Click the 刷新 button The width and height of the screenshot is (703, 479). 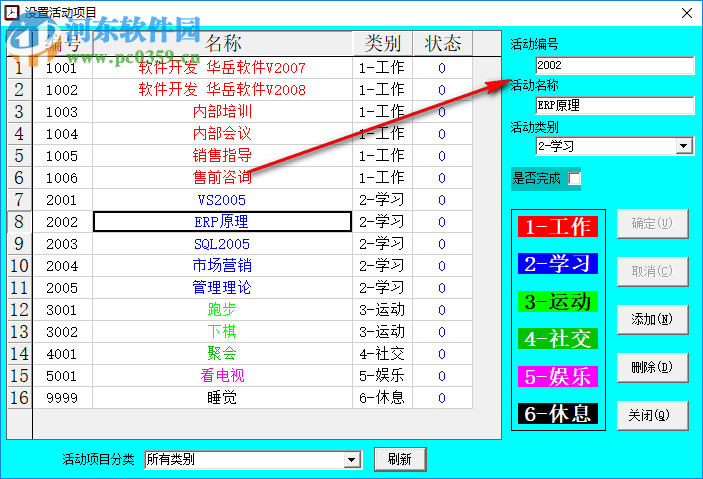pos(400,459)
